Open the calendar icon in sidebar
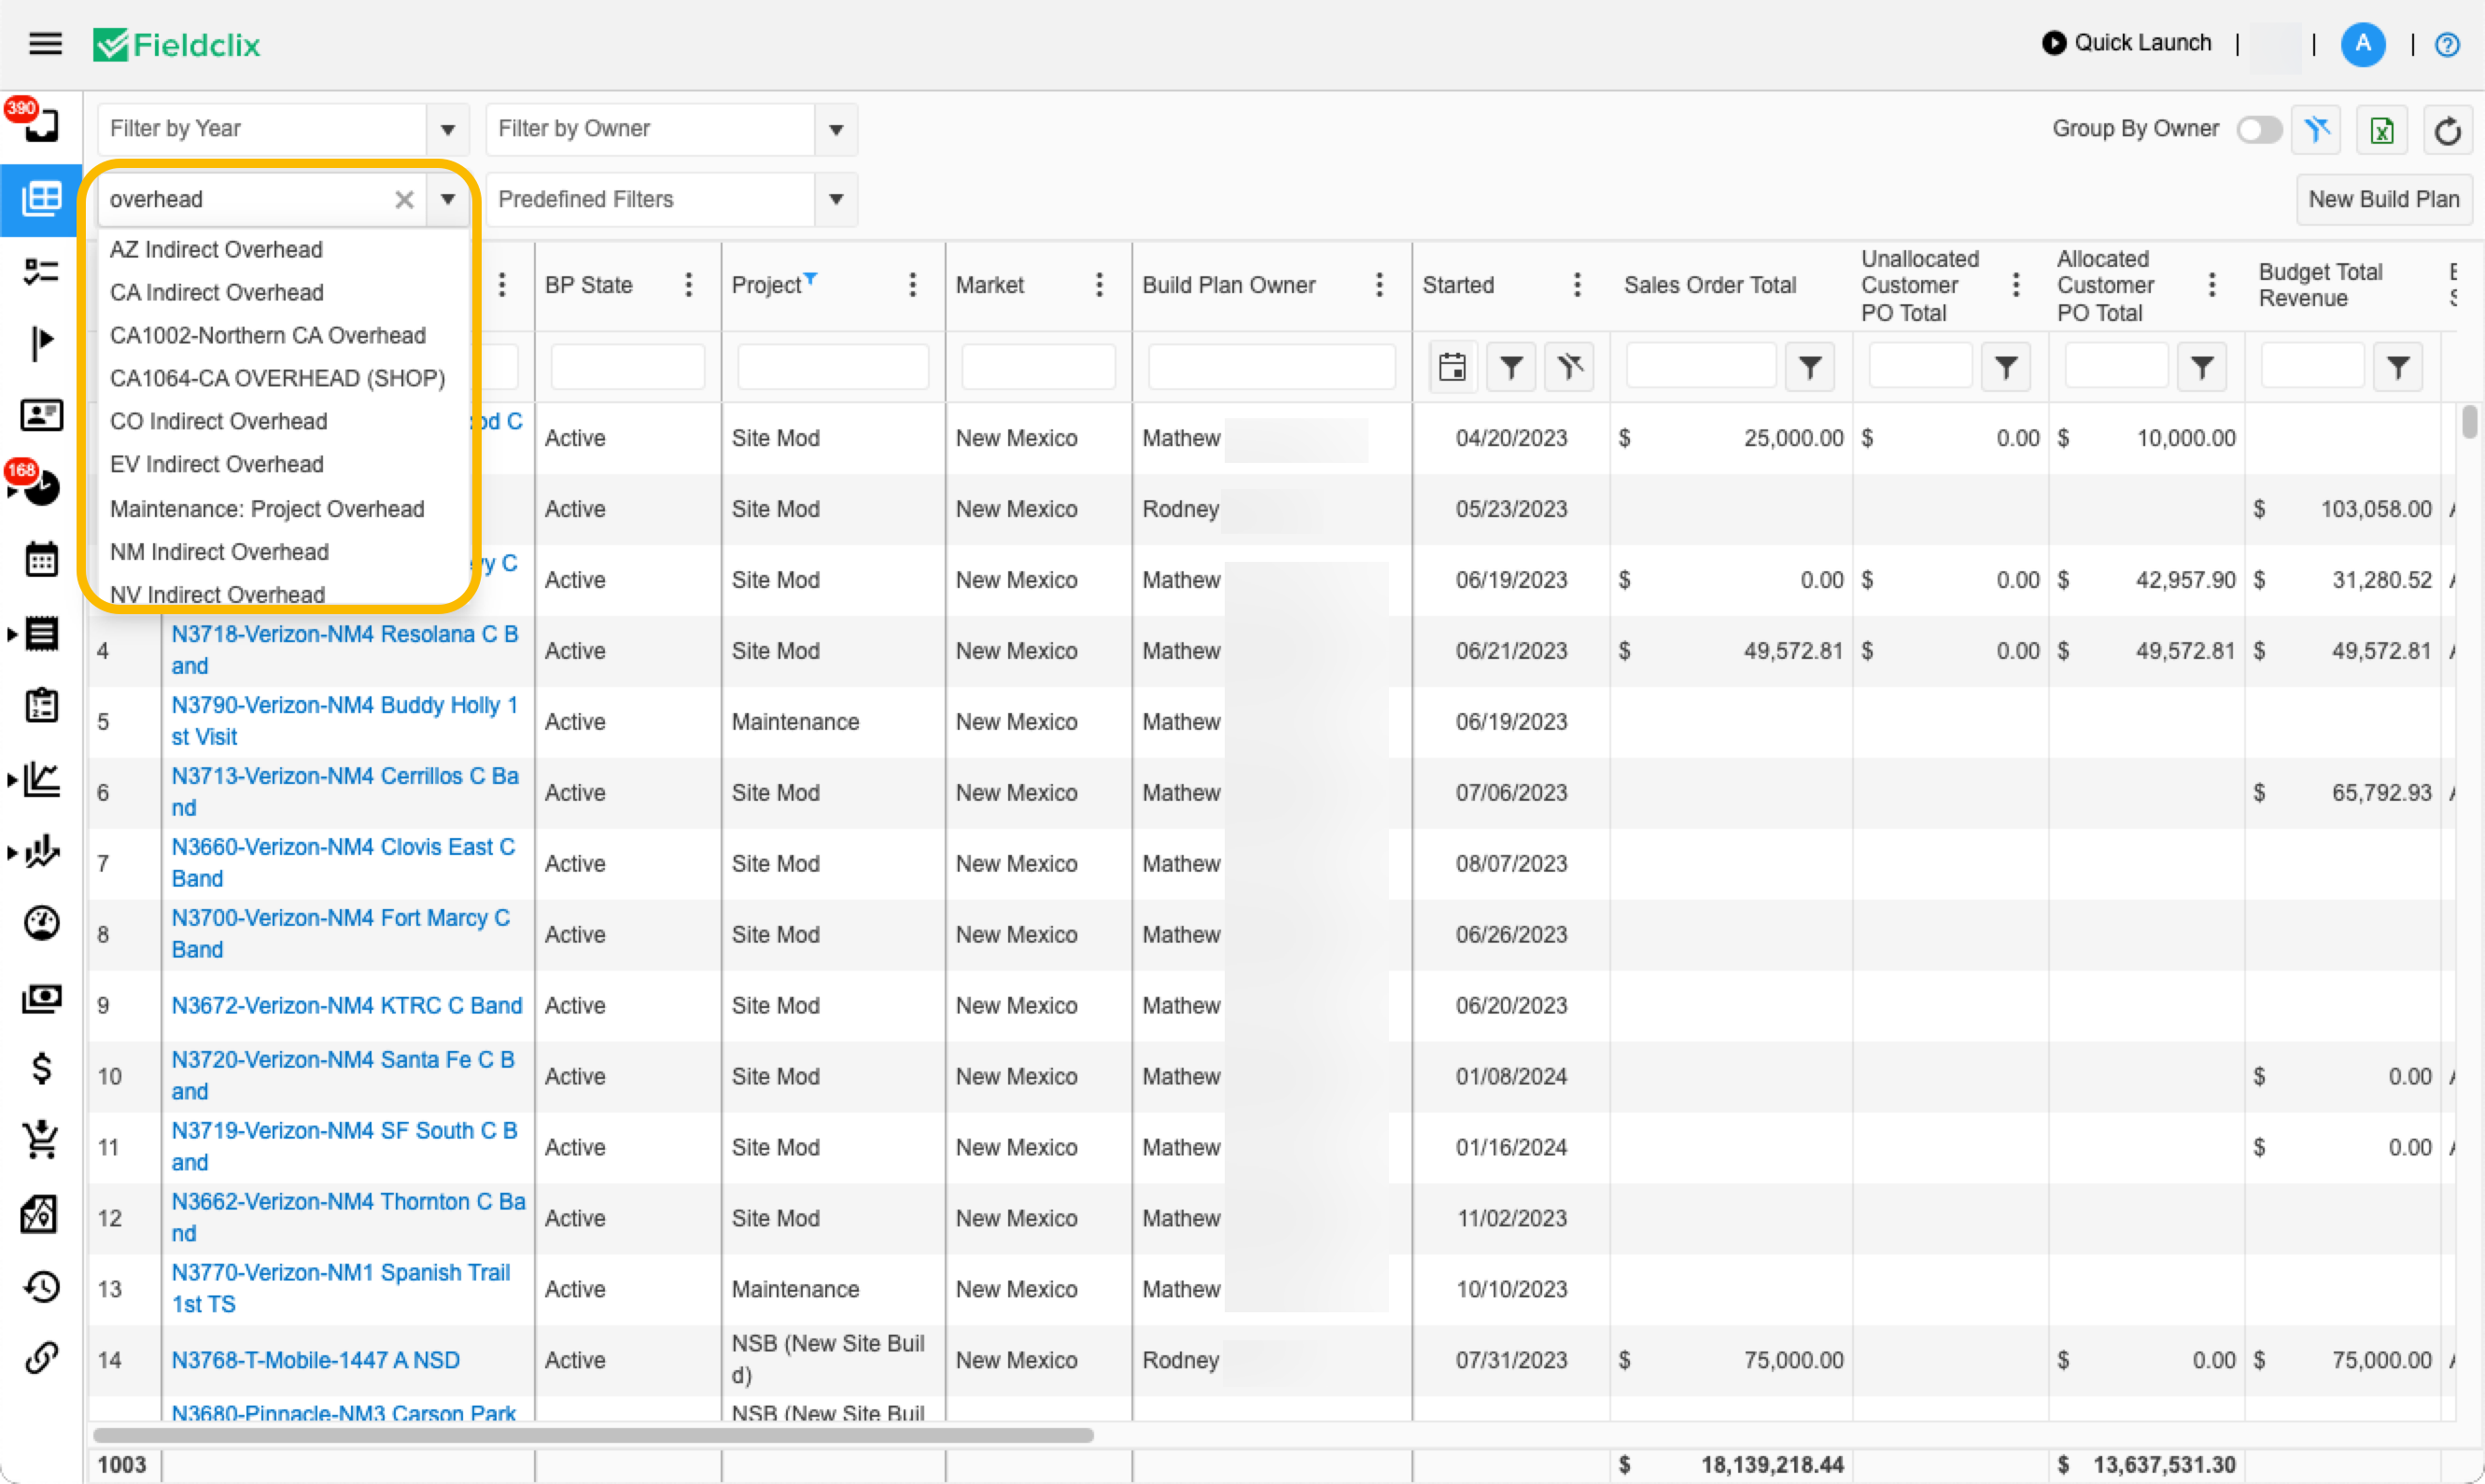 pyautogui.click(x=41, y=560)
